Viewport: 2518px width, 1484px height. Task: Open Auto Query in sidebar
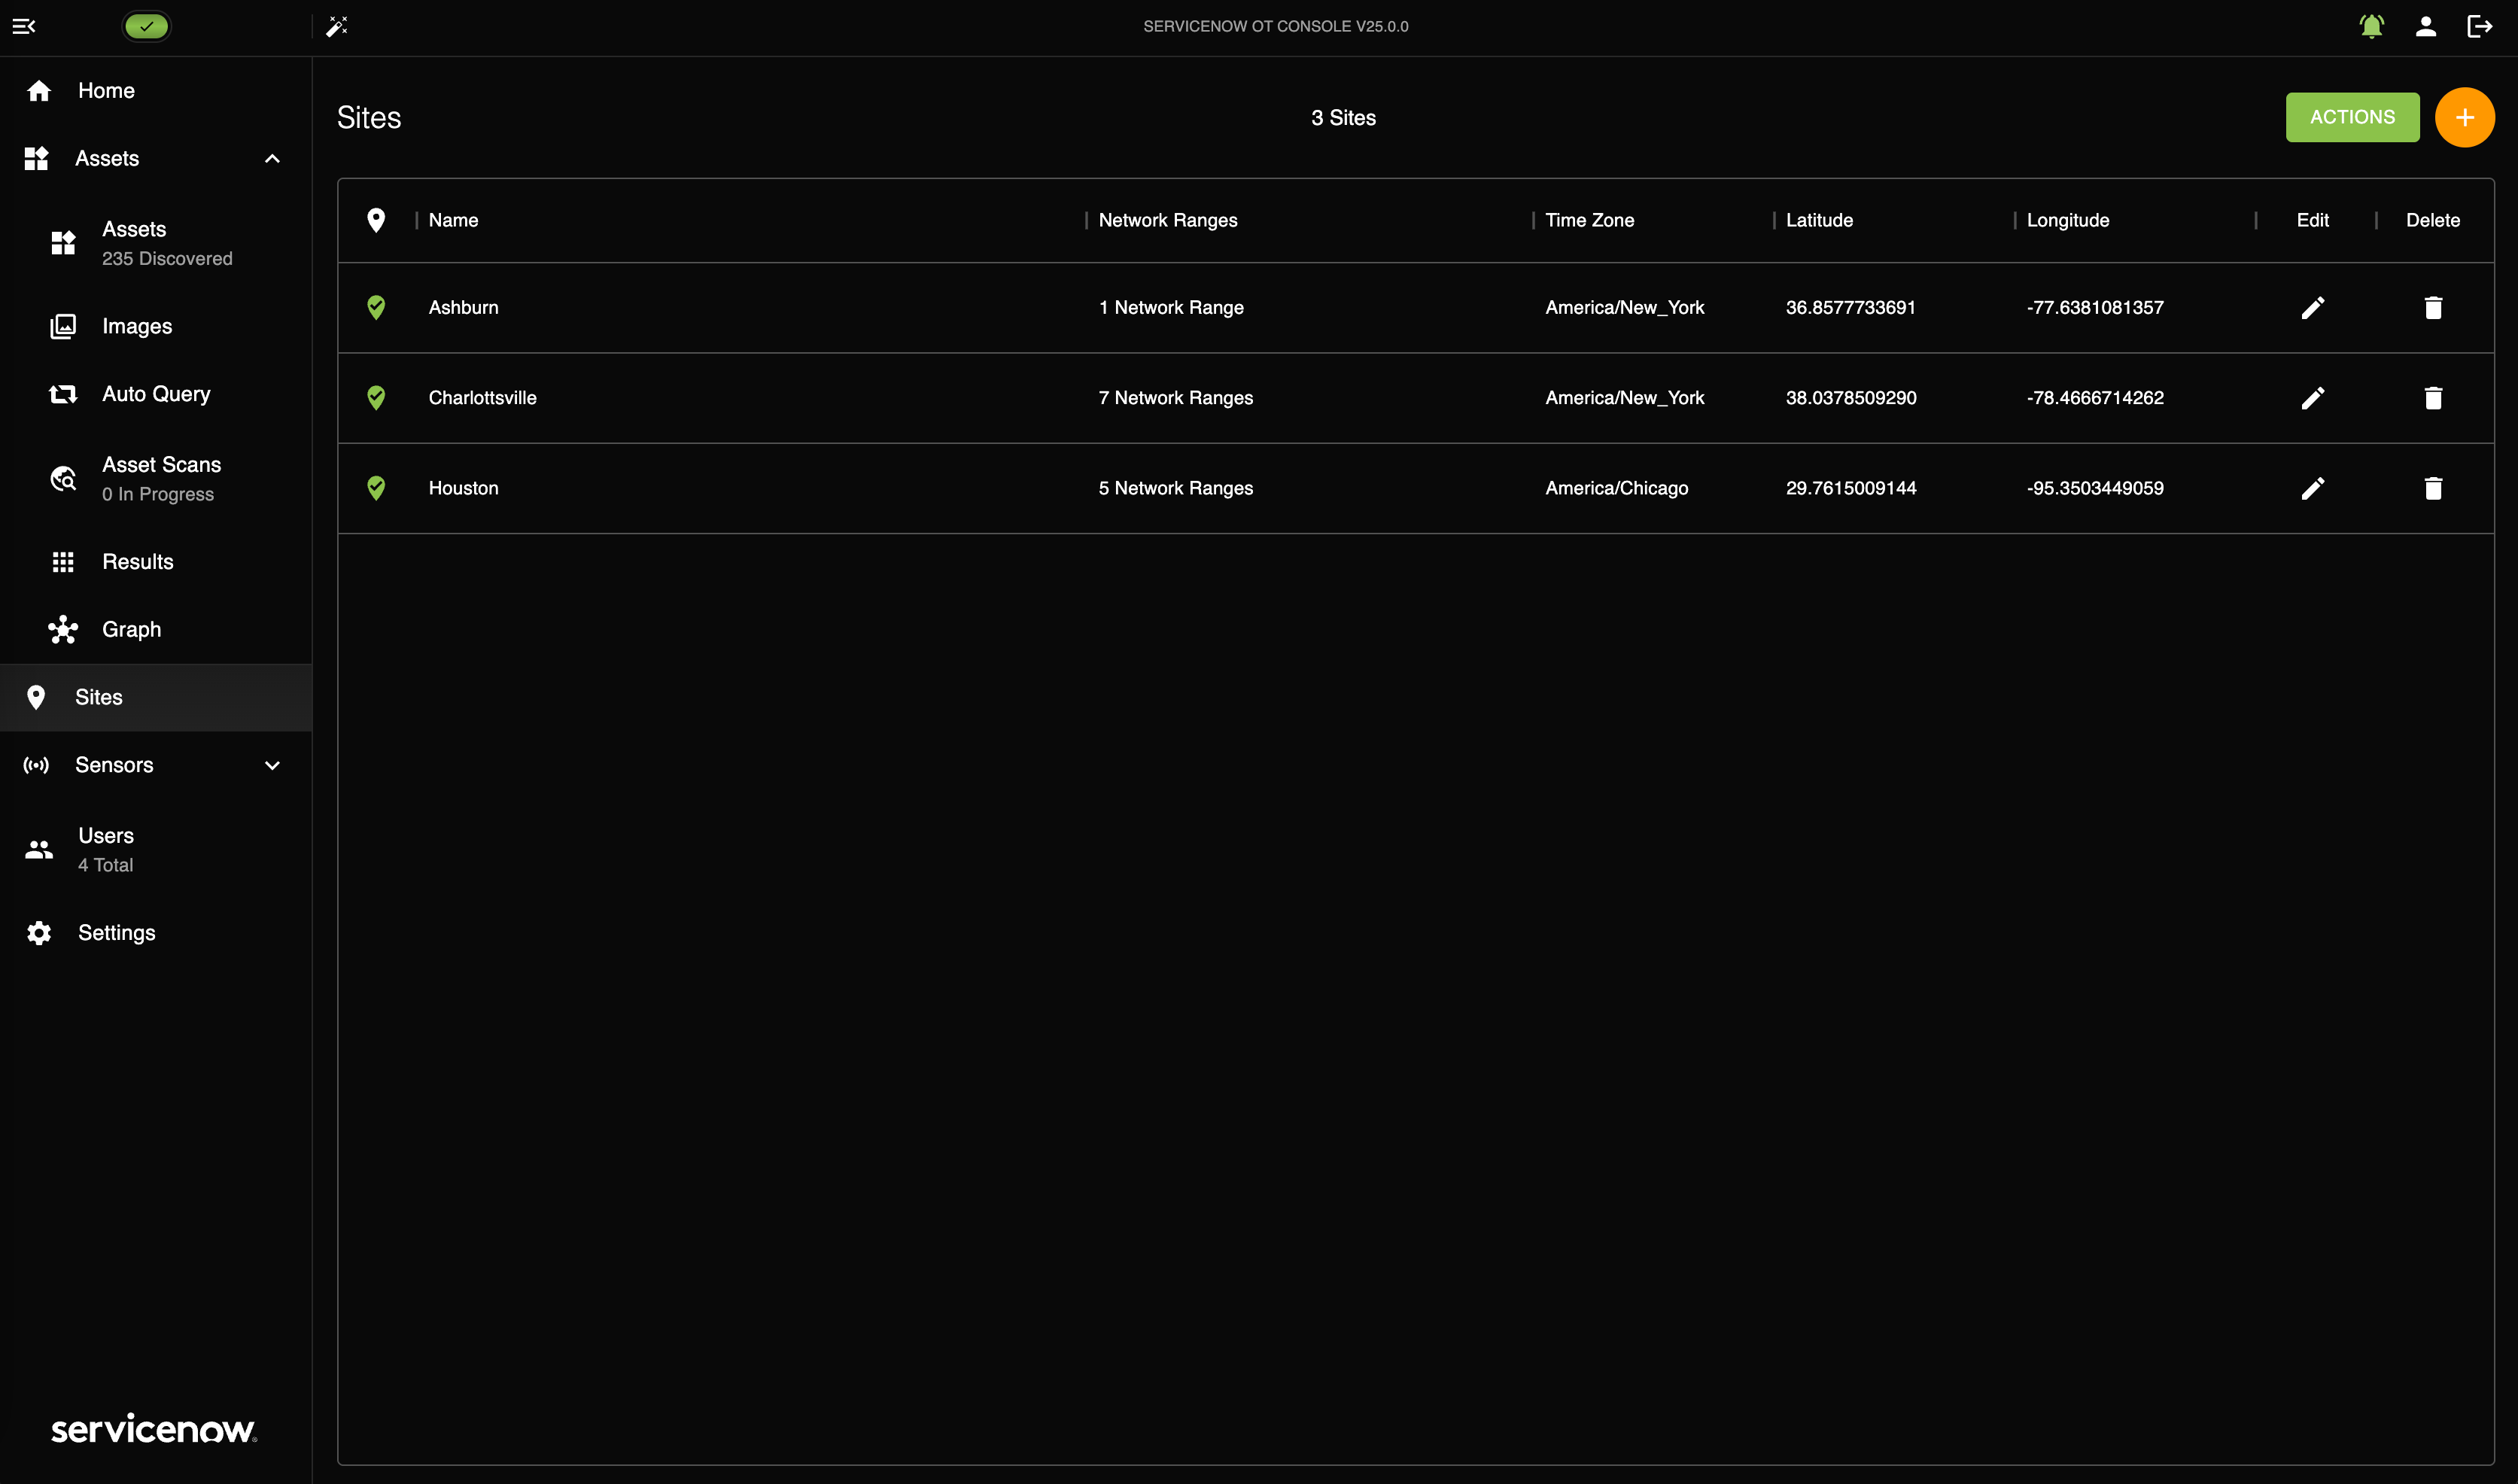pyautogui.click(x=156, y=394)
